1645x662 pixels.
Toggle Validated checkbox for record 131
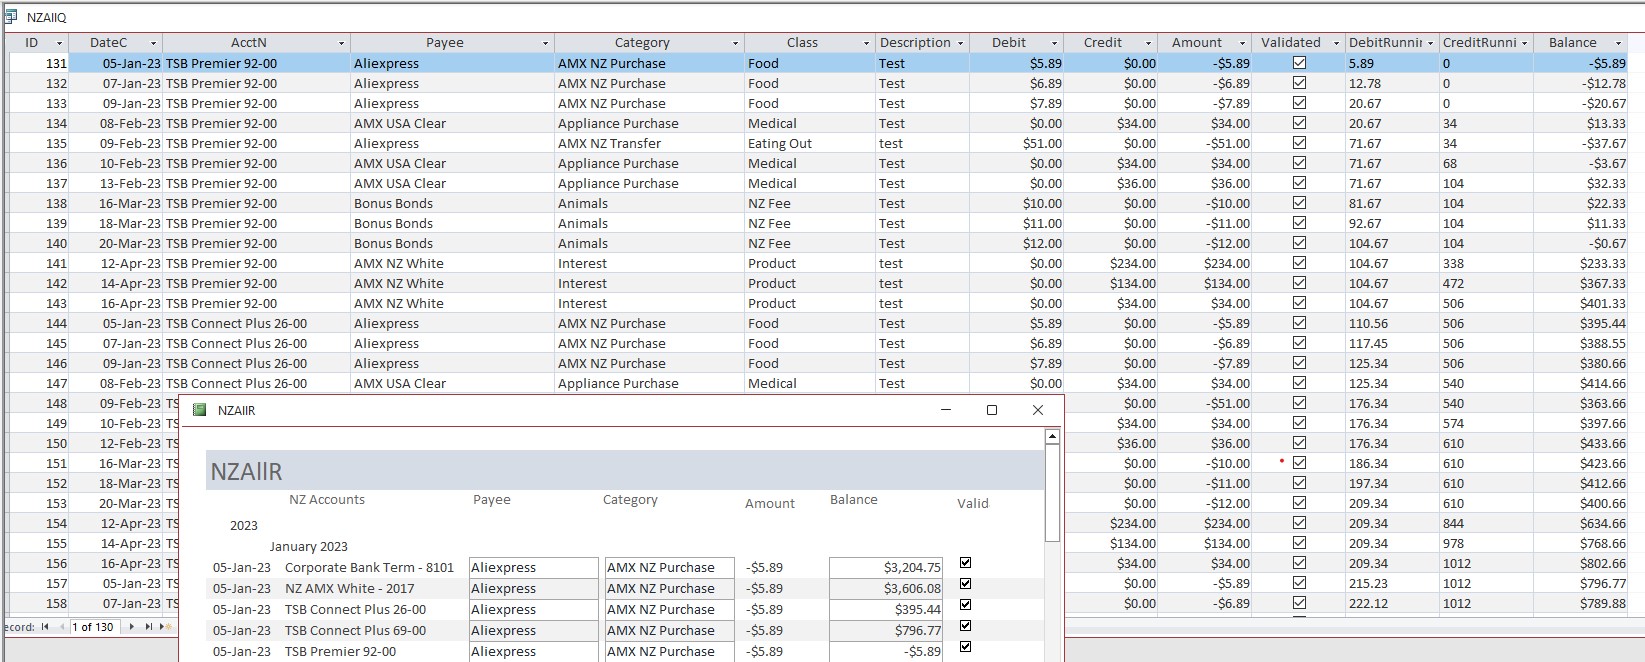[1299, 63]
